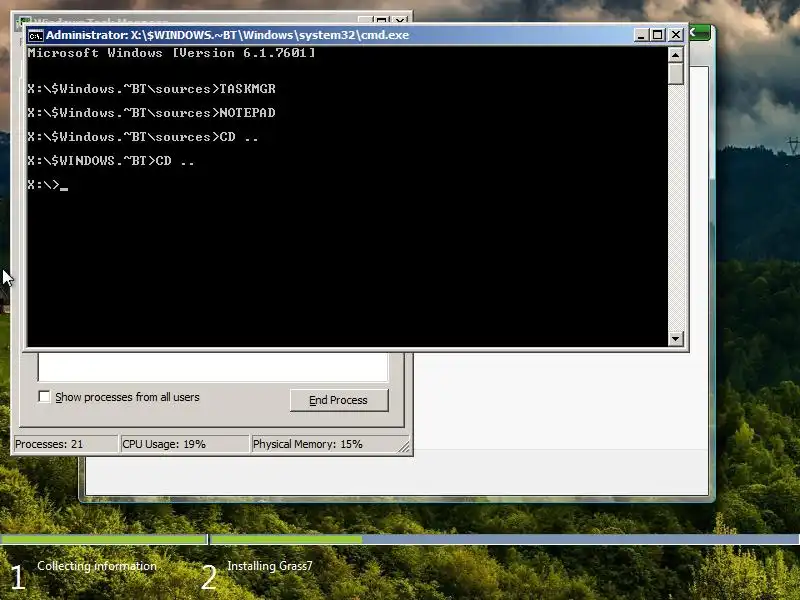Maximize the cmd.exe window

coord(658,35)
